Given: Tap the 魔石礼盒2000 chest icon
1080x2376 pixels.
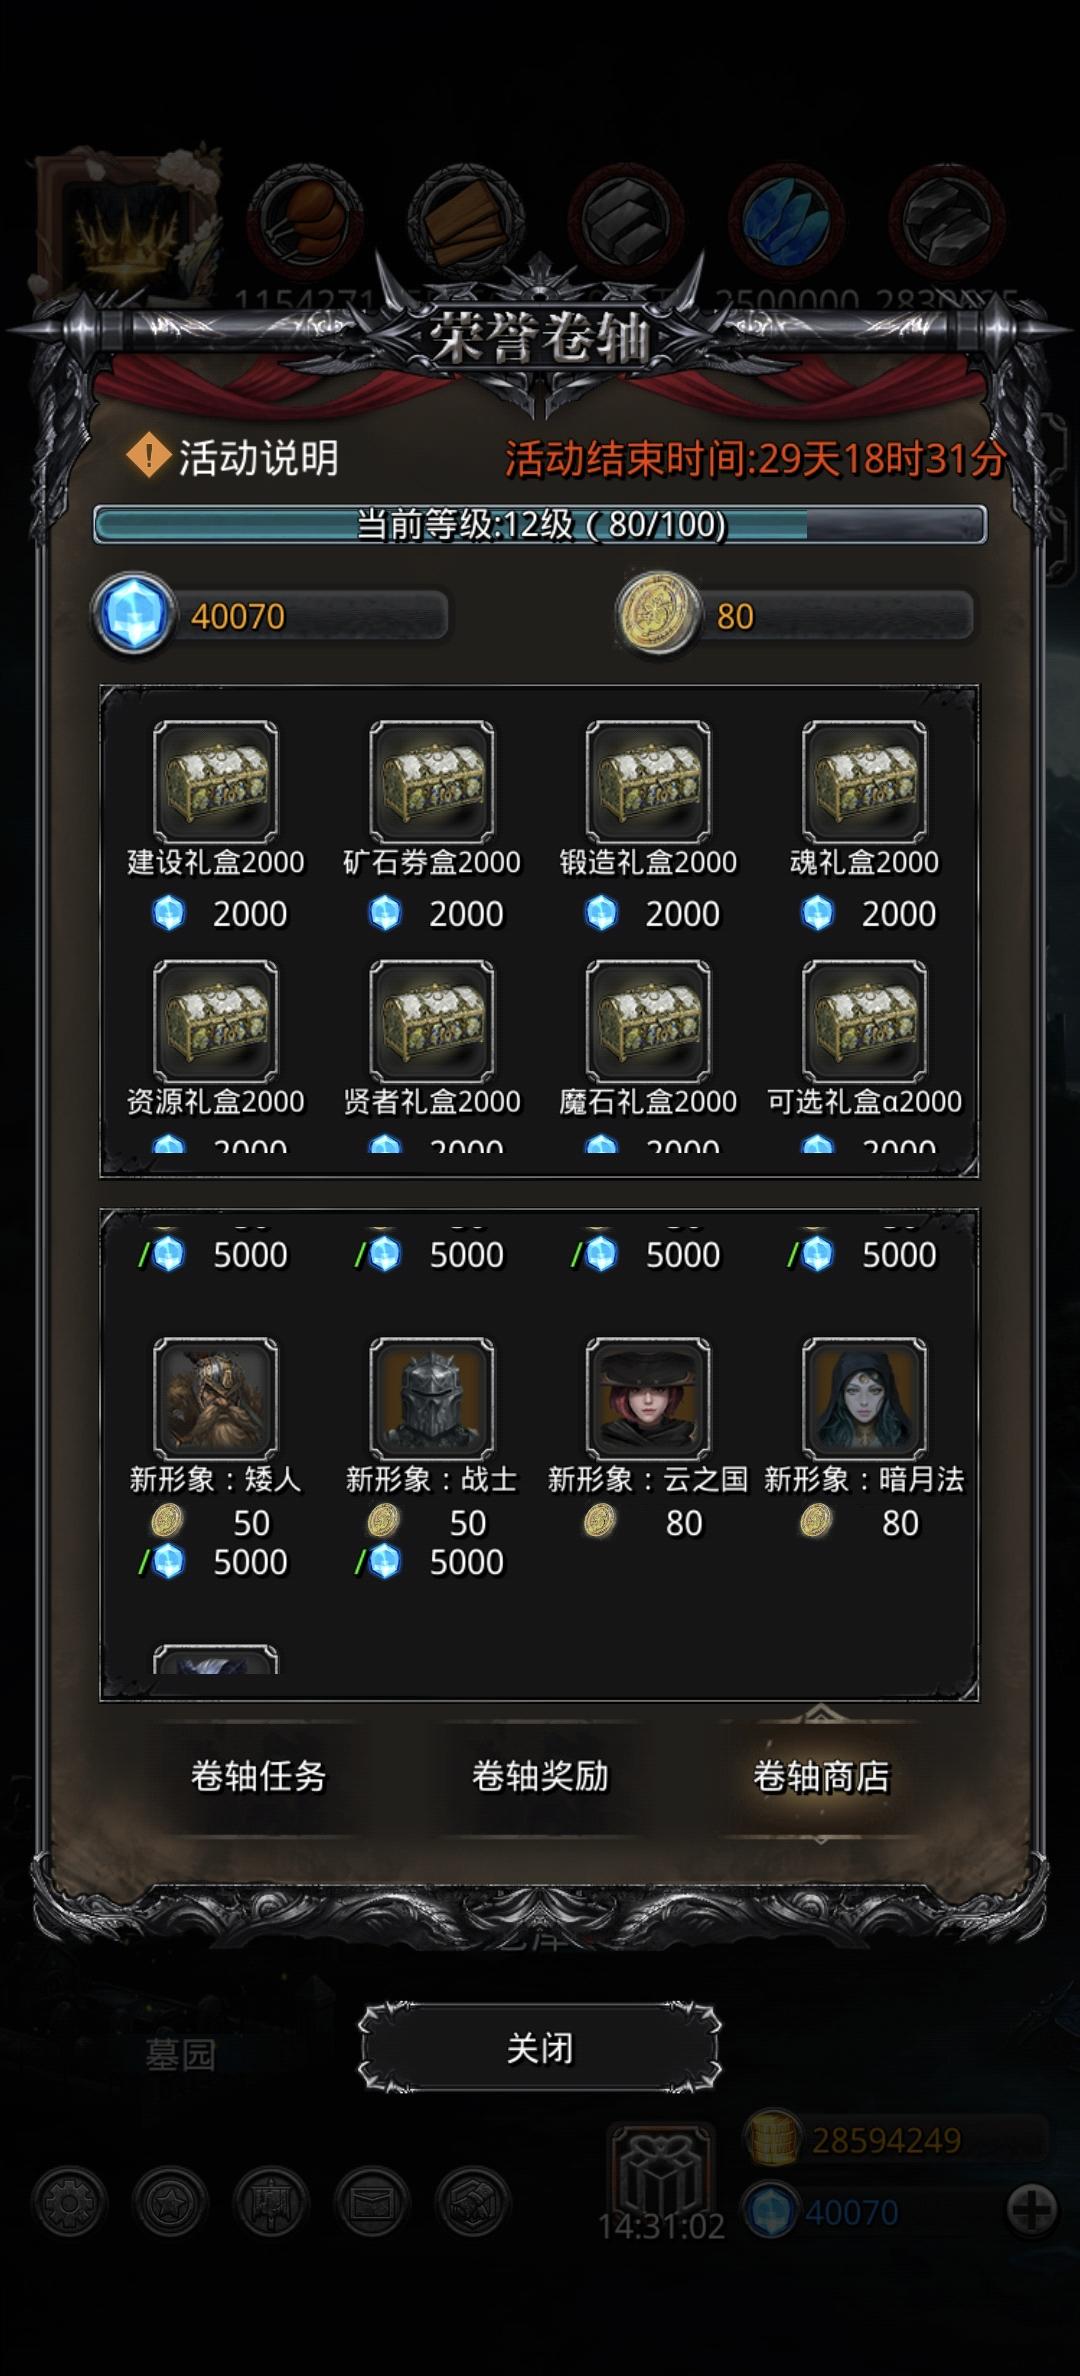Looking at the screenshot, I should 648,1021.
